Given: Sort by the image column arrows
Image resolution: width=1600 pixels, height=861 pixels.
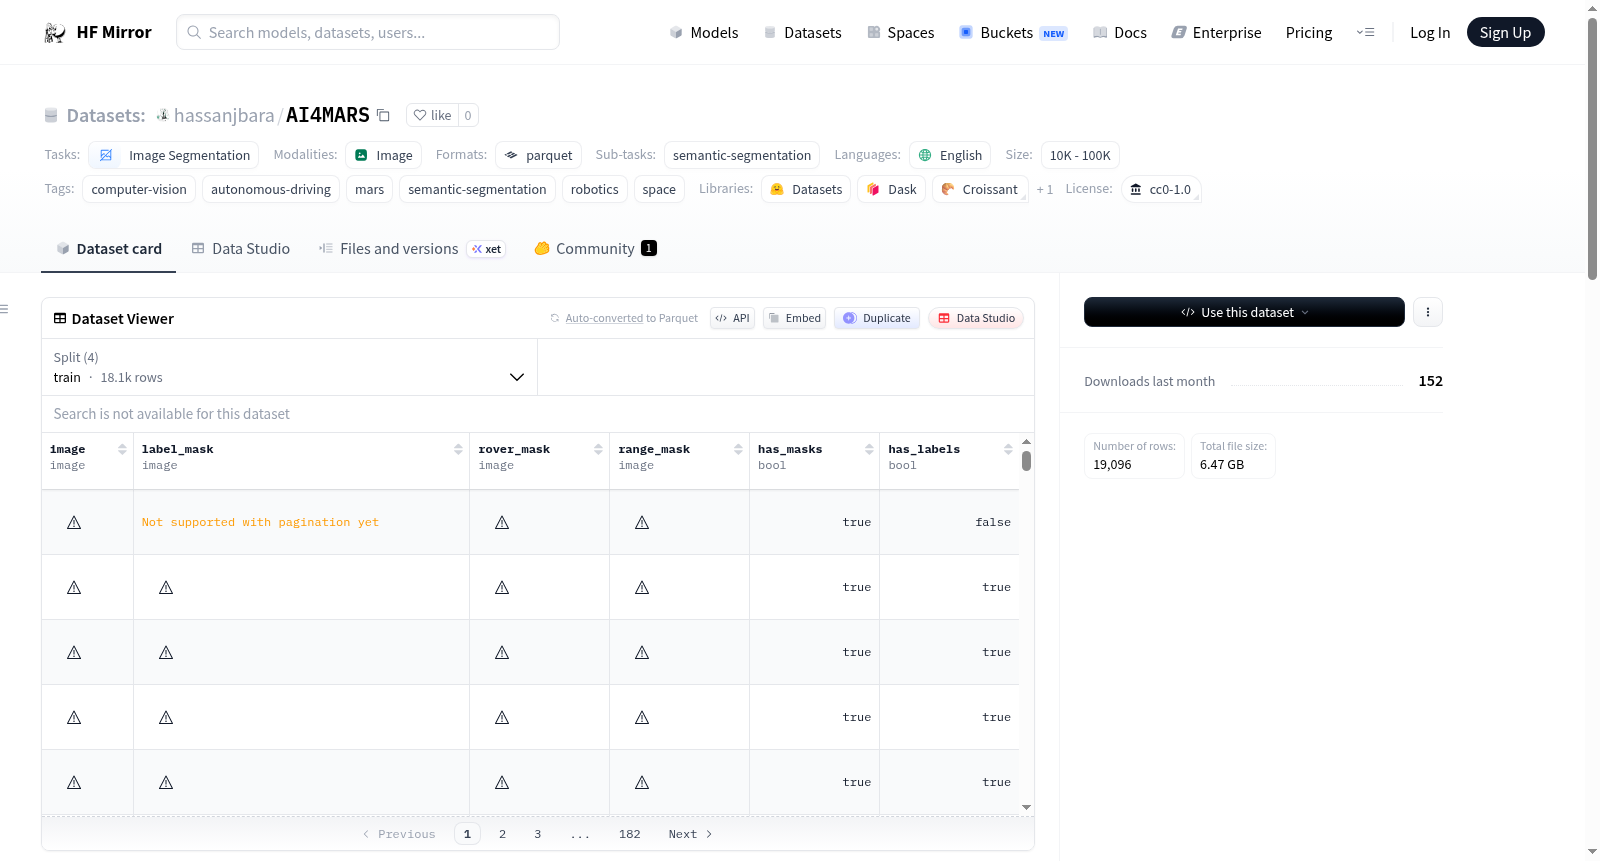Looking at the screenshot, I should point(122,449).
